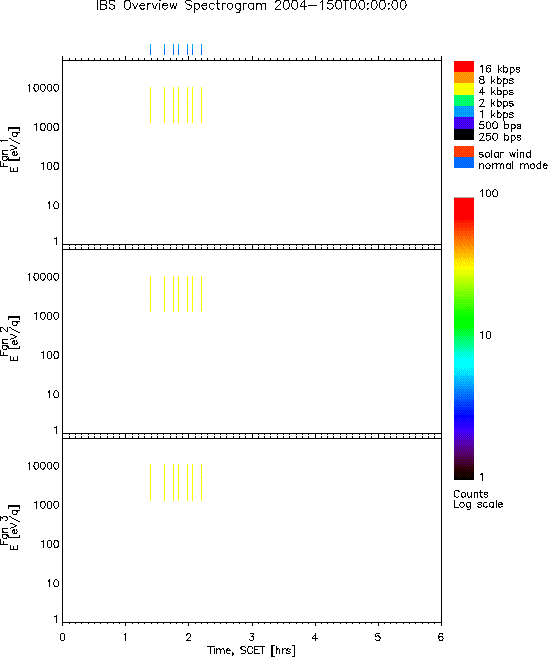Click the first yellow data line in Fan 3
The height and width of the screenshot is (657, 548).
(150, 482)
